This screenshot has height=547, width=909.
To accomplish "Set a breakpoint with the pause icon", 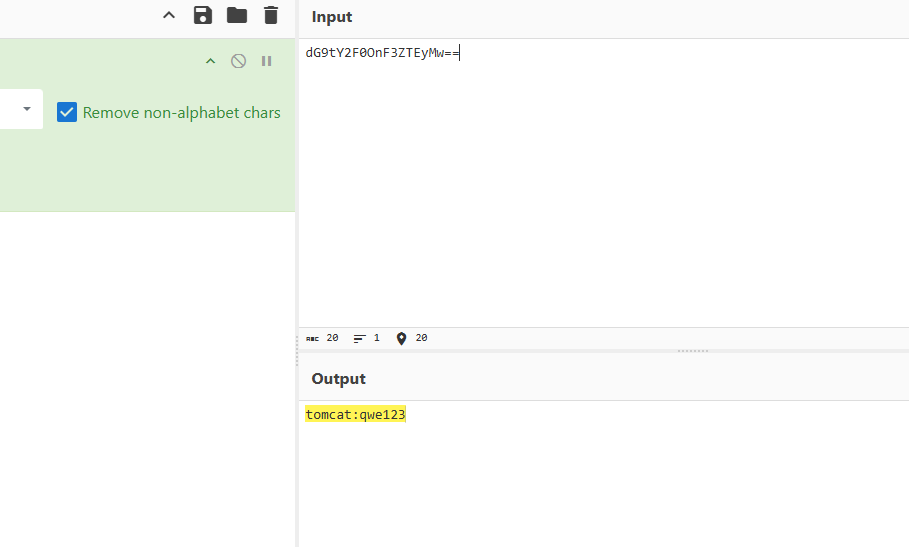I will click(x=267, y=61).
